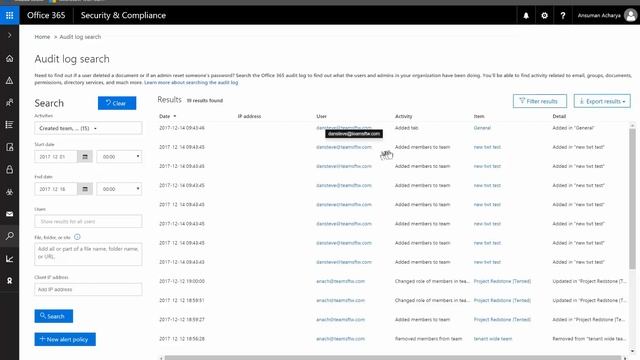Show info for File, folder, or site
640x360 pixels.
pos(77,237)
